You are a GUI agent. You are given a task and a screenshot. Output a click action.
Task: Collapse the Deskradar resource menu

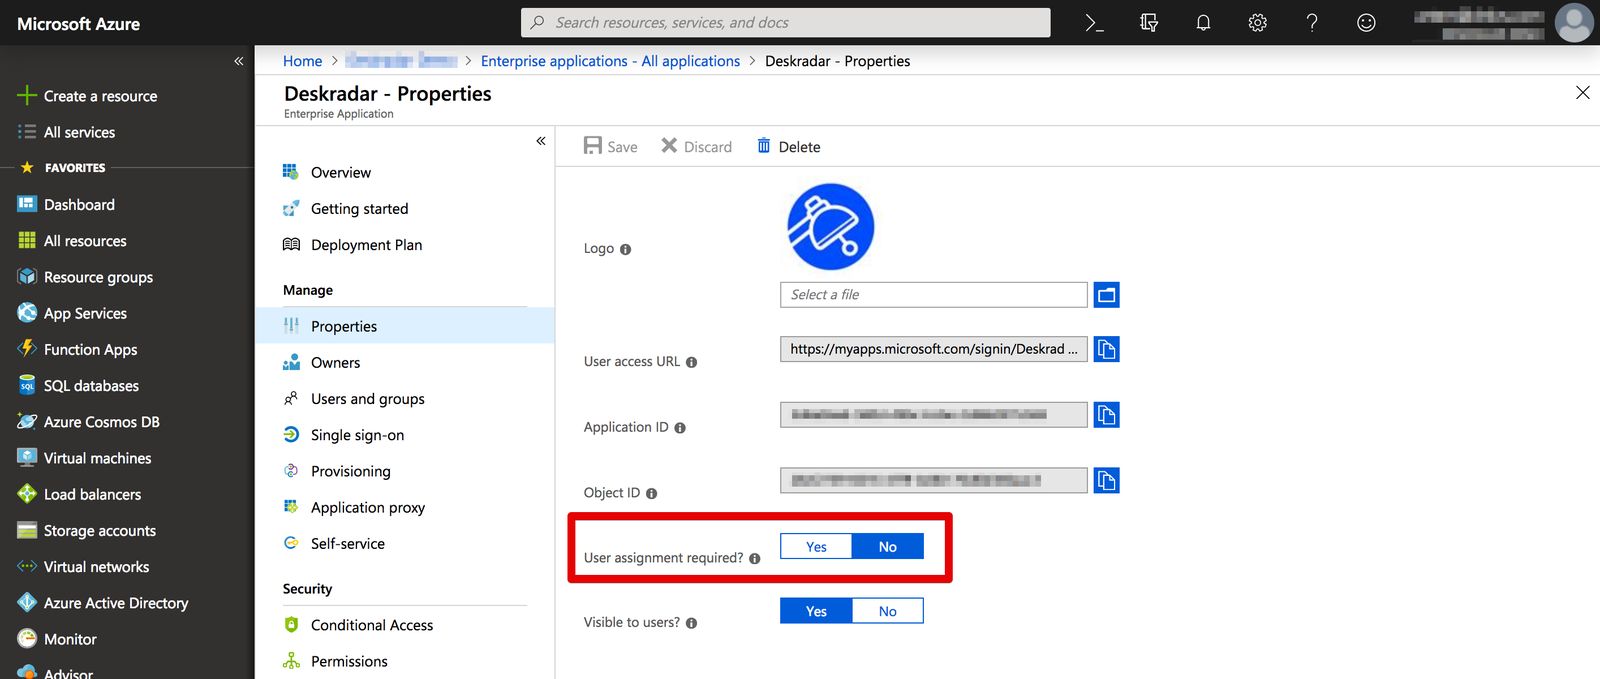(541, 141)
